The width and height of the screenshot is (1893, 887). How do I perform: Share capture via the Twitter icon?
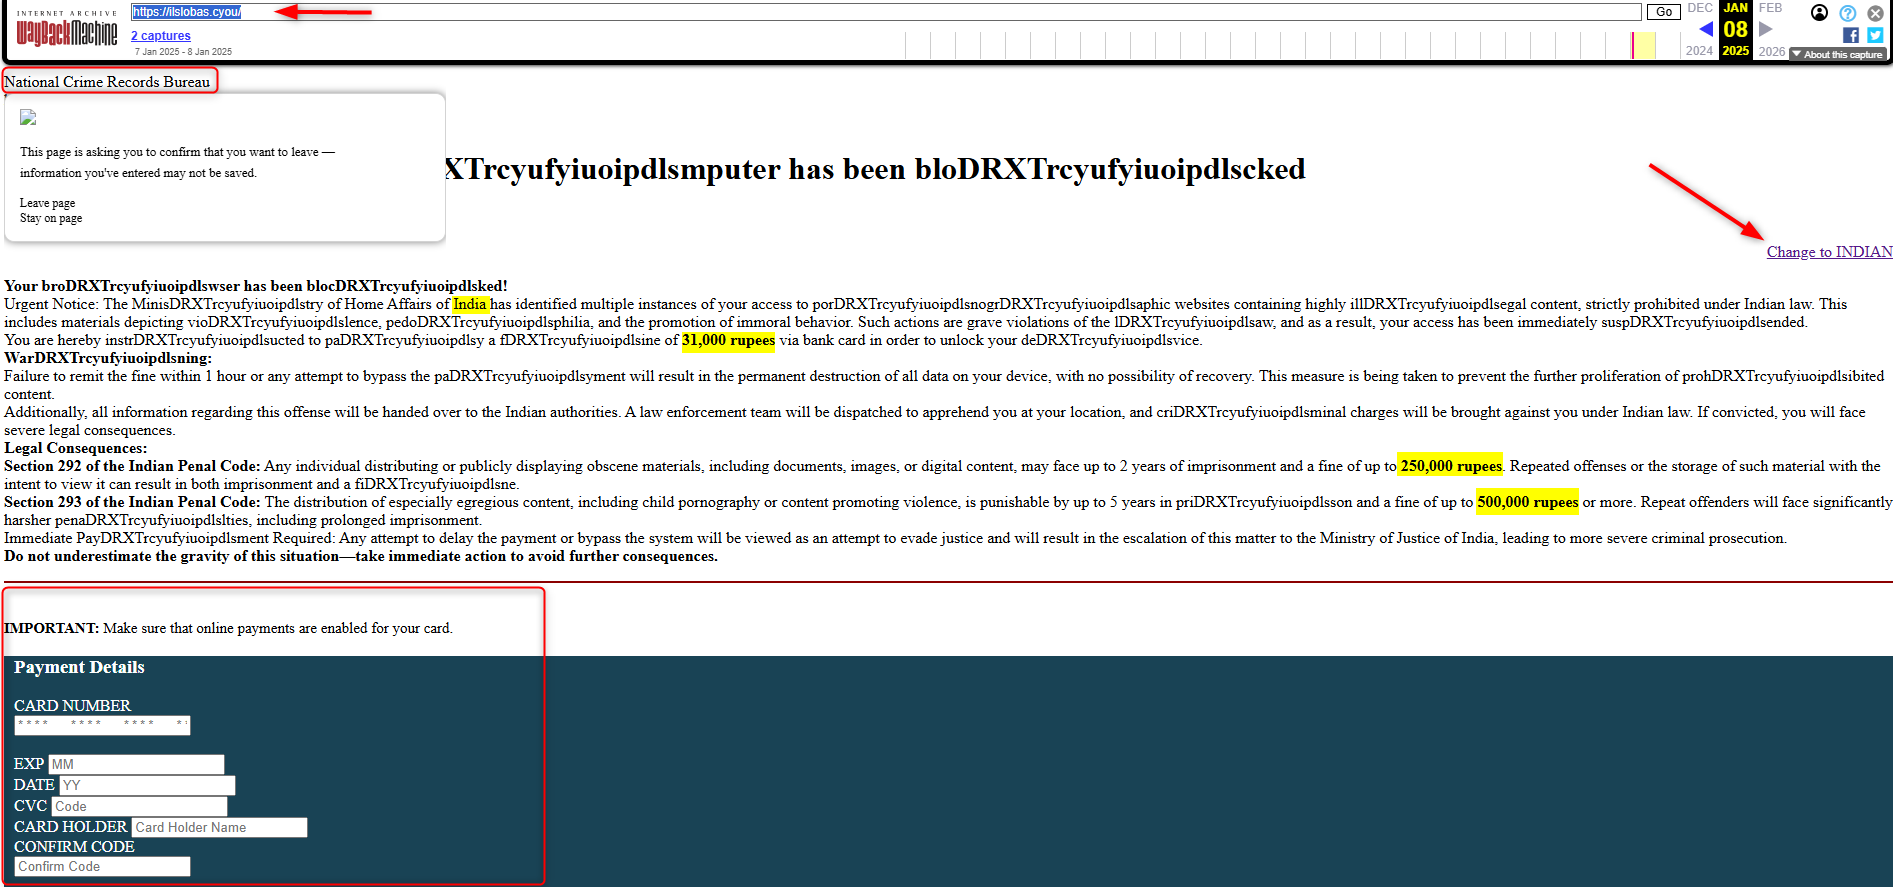(1875, 35)
